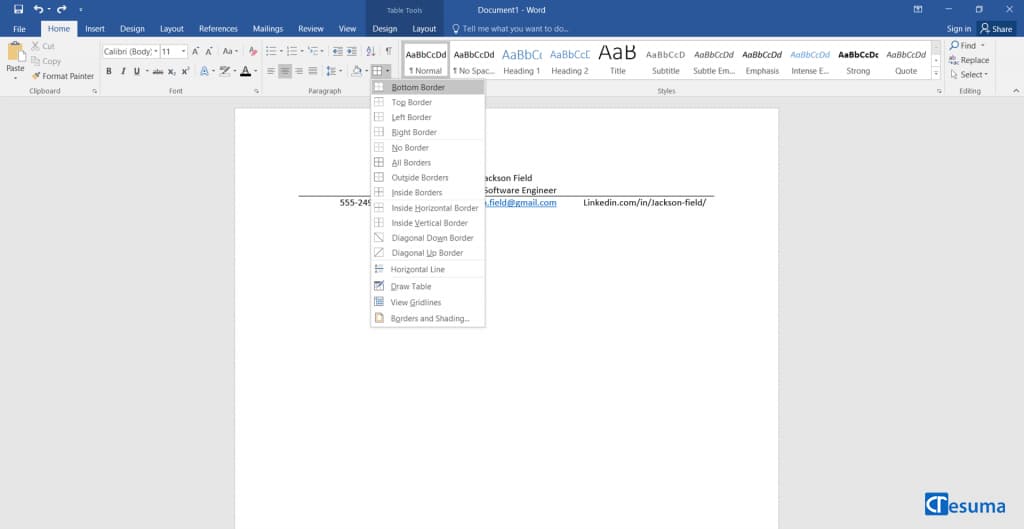This screenshot has width=1024, height=529.
Task: Click Sign in link
Action: coord(959,29)
